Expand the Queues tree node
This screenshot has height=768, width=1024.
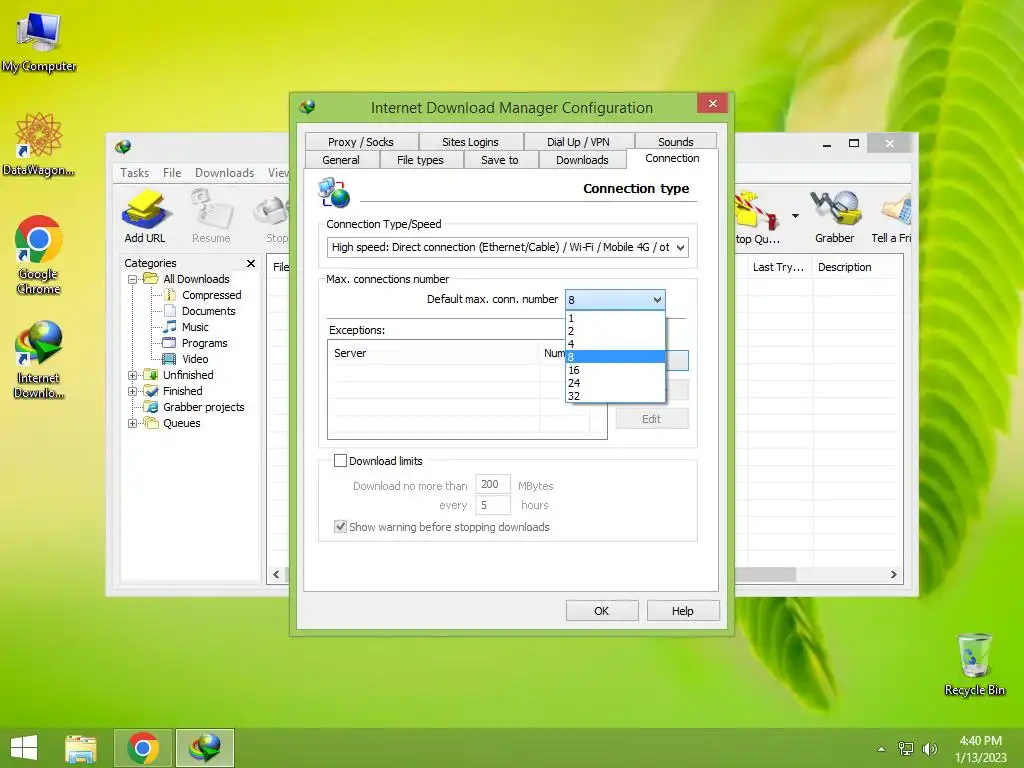133,423
